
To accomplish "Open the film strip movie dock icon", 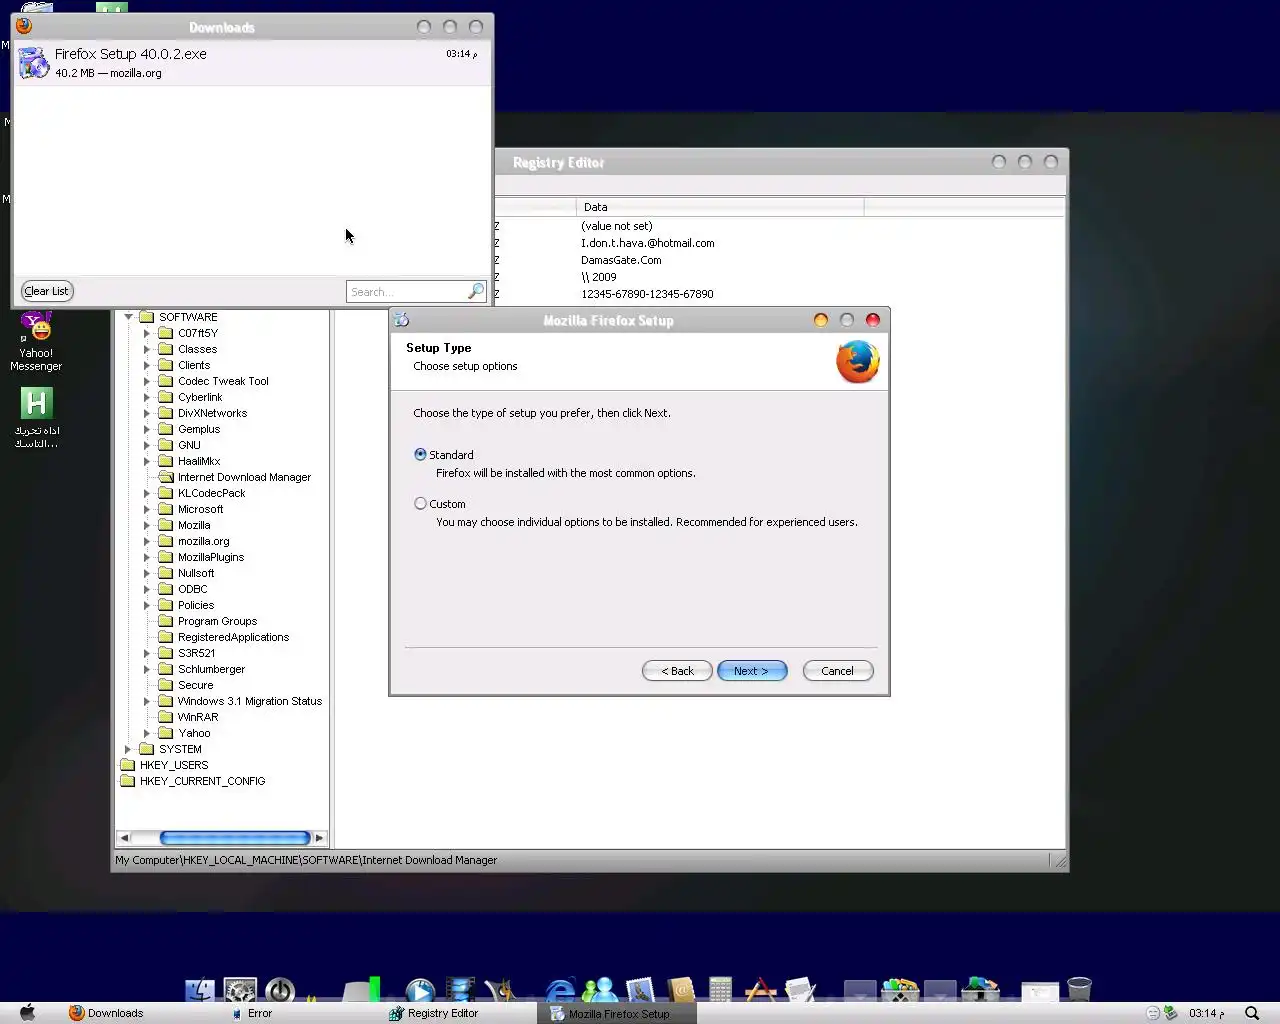I will pos(460,989).
